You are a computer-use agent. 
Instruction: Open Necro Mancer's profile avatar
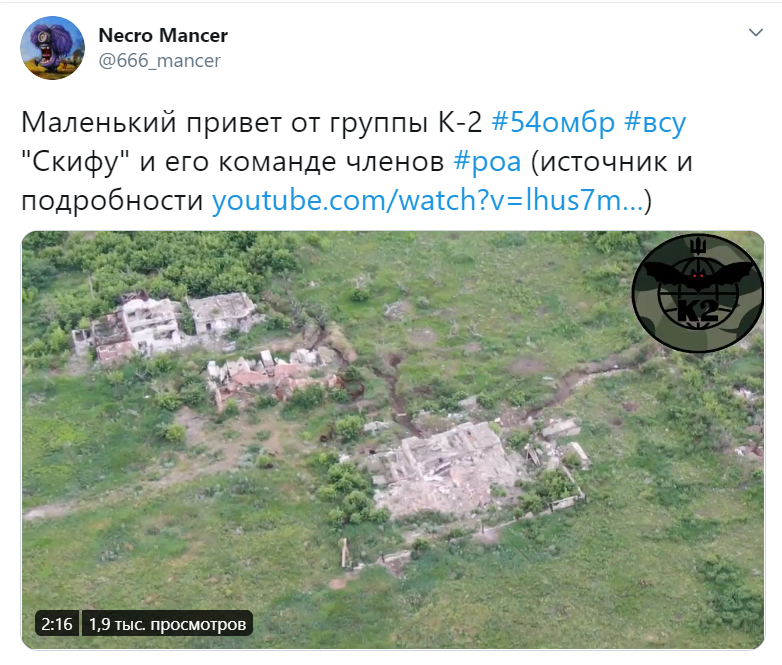[52, 48]
